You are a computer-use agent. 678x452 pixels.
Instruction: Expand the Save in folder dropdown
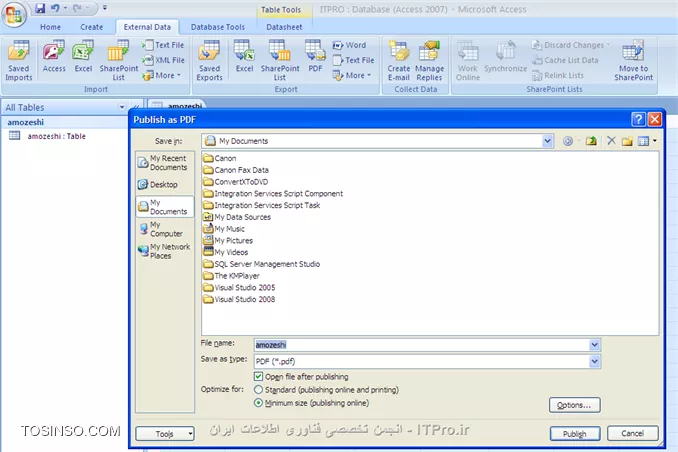547,141
